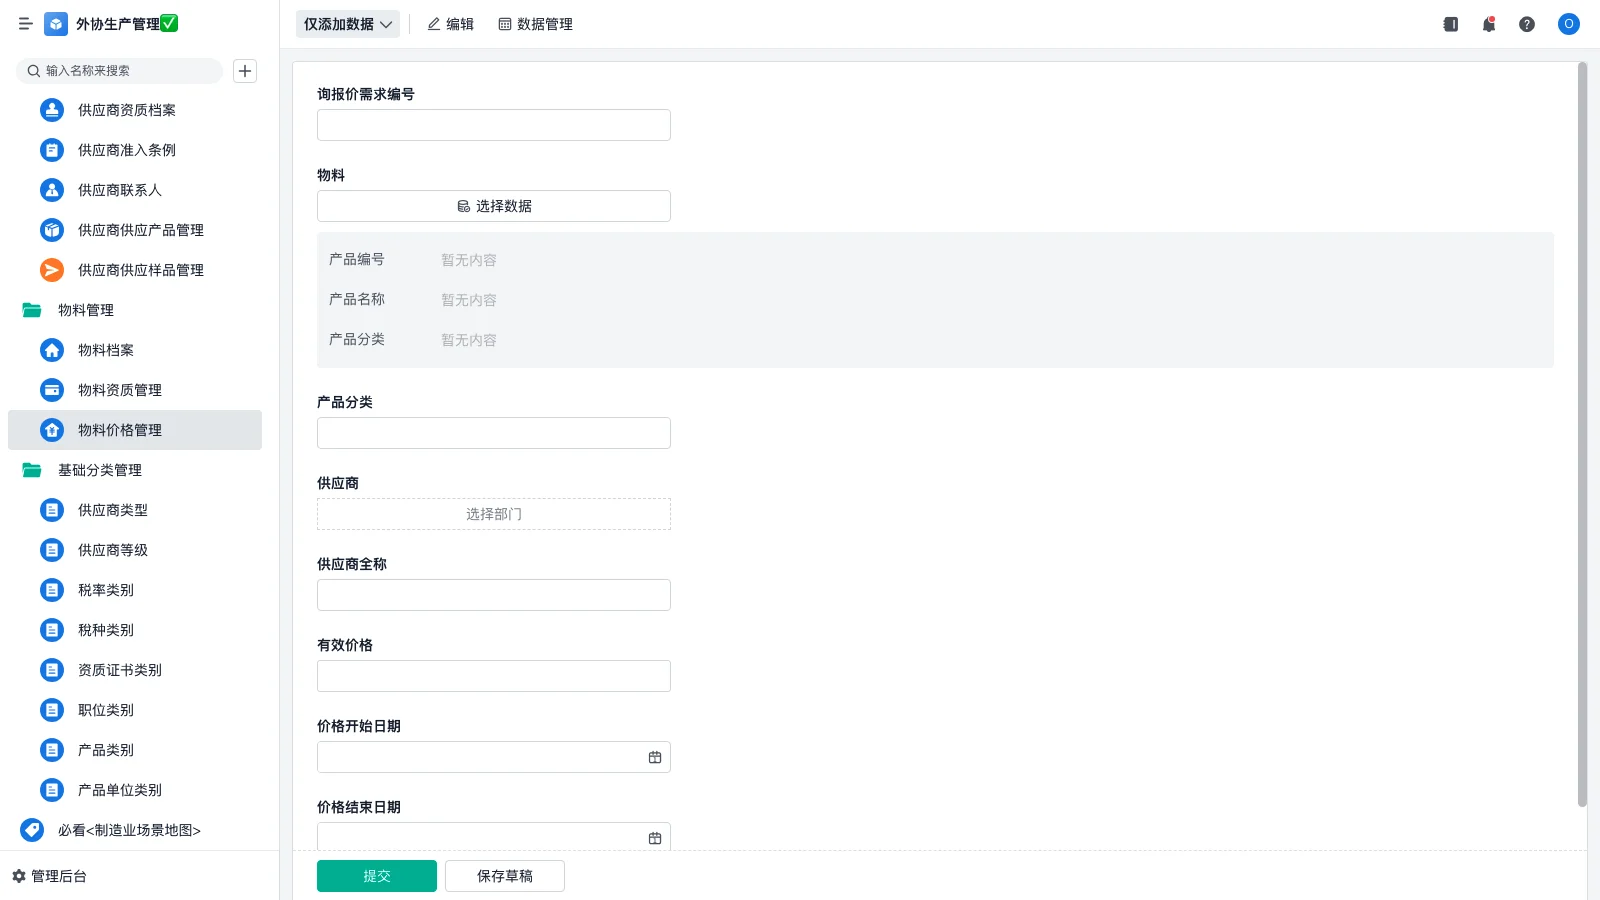Open 职位类别 via its document icon
The image size is (1600, 900).
(52, 710)
